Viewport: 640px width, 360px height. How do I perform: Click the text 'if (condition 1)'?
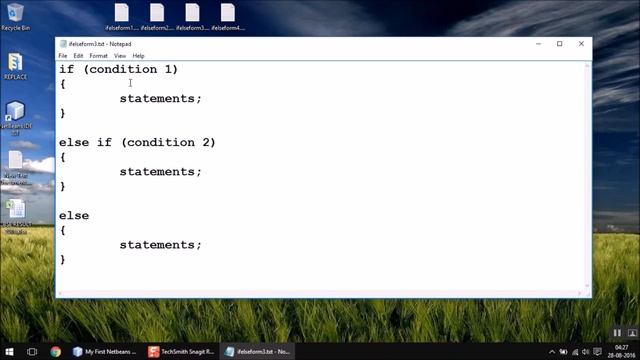118,69
